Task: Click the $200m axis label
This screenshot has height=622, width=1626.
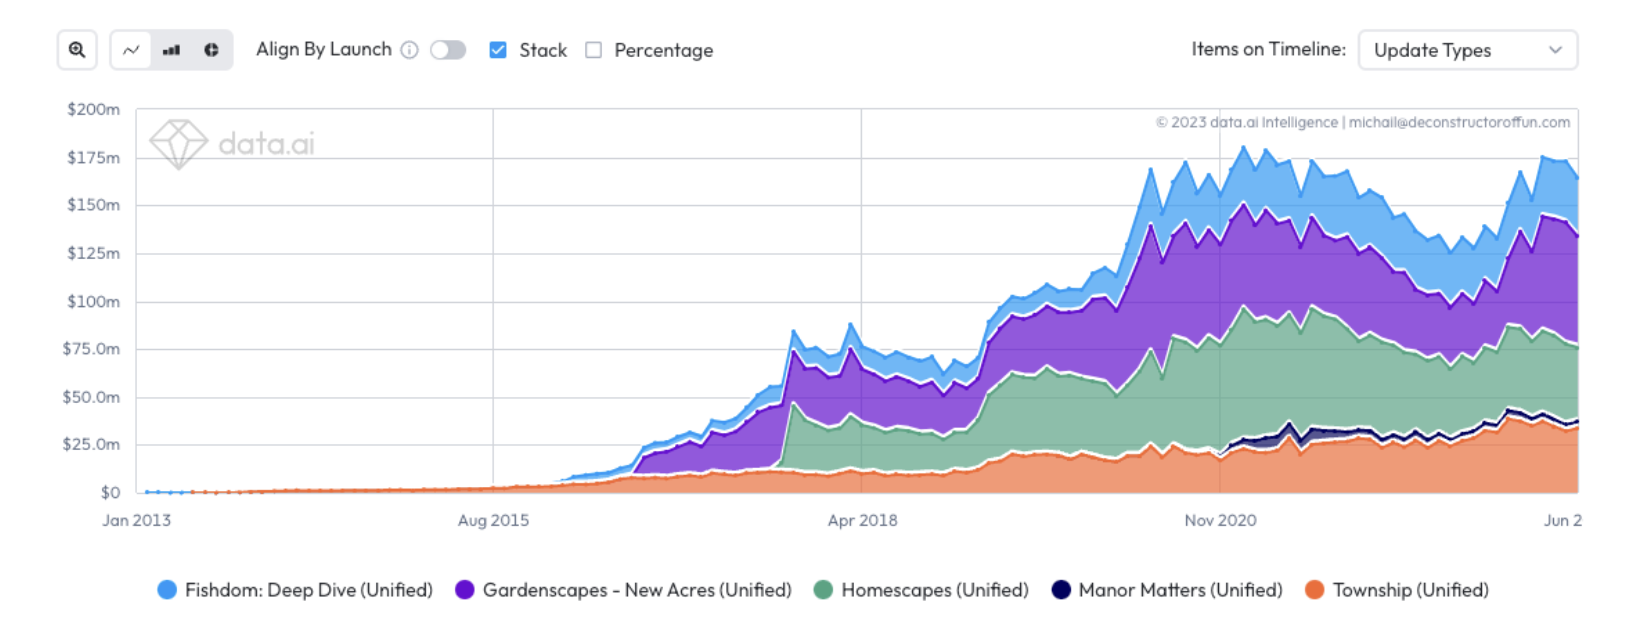Action: pyautogui.click(x=93, y=109)
